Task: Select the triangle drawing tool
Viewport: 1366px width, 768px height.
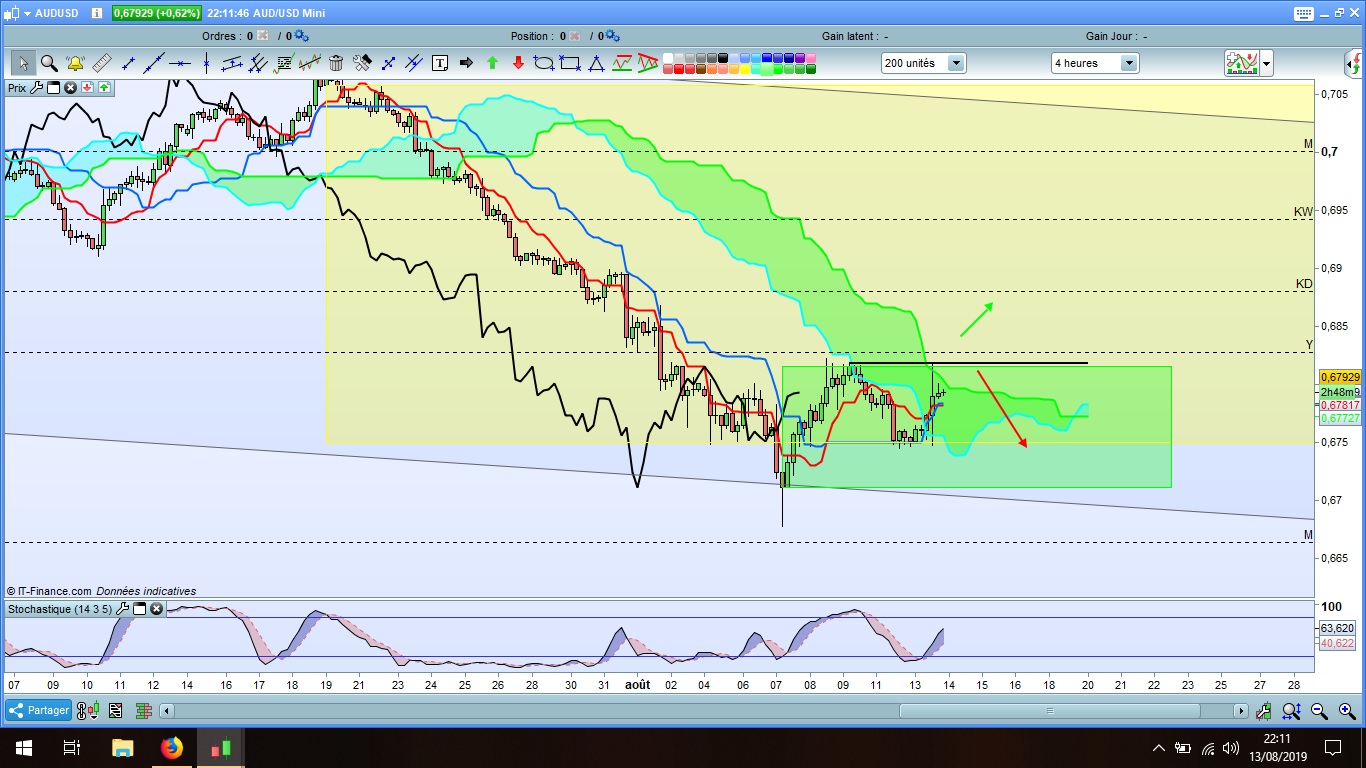Action: (x=596, y=63)
